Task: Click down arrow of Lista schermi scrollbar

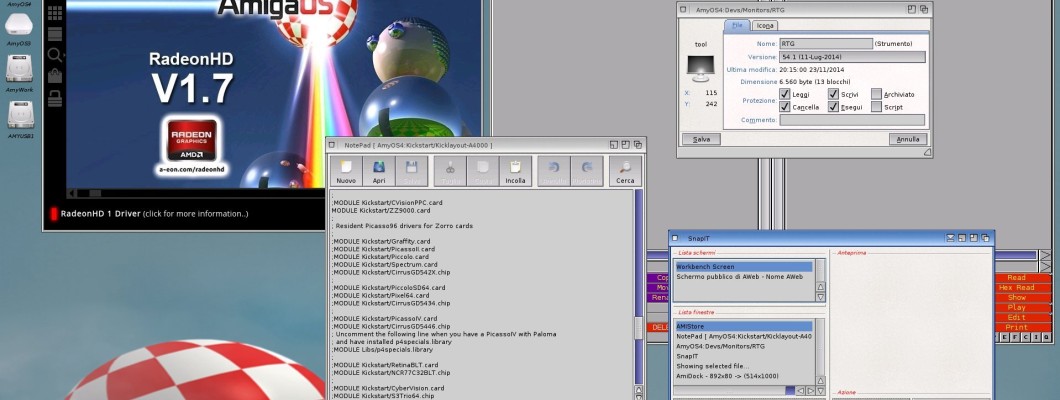Action: [821, 297]
